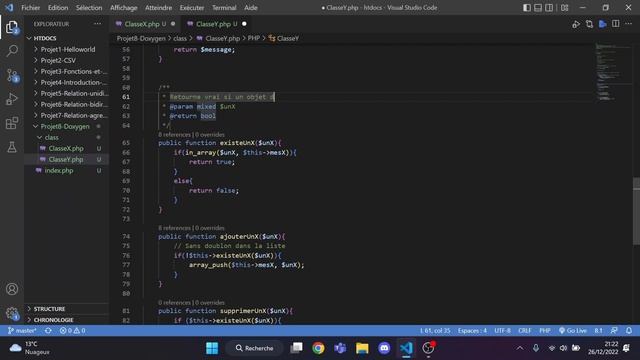The width and height of the screenshot is (640, 360).
Task: Synchronize changes in status bar
Action: tap(48, 331)
